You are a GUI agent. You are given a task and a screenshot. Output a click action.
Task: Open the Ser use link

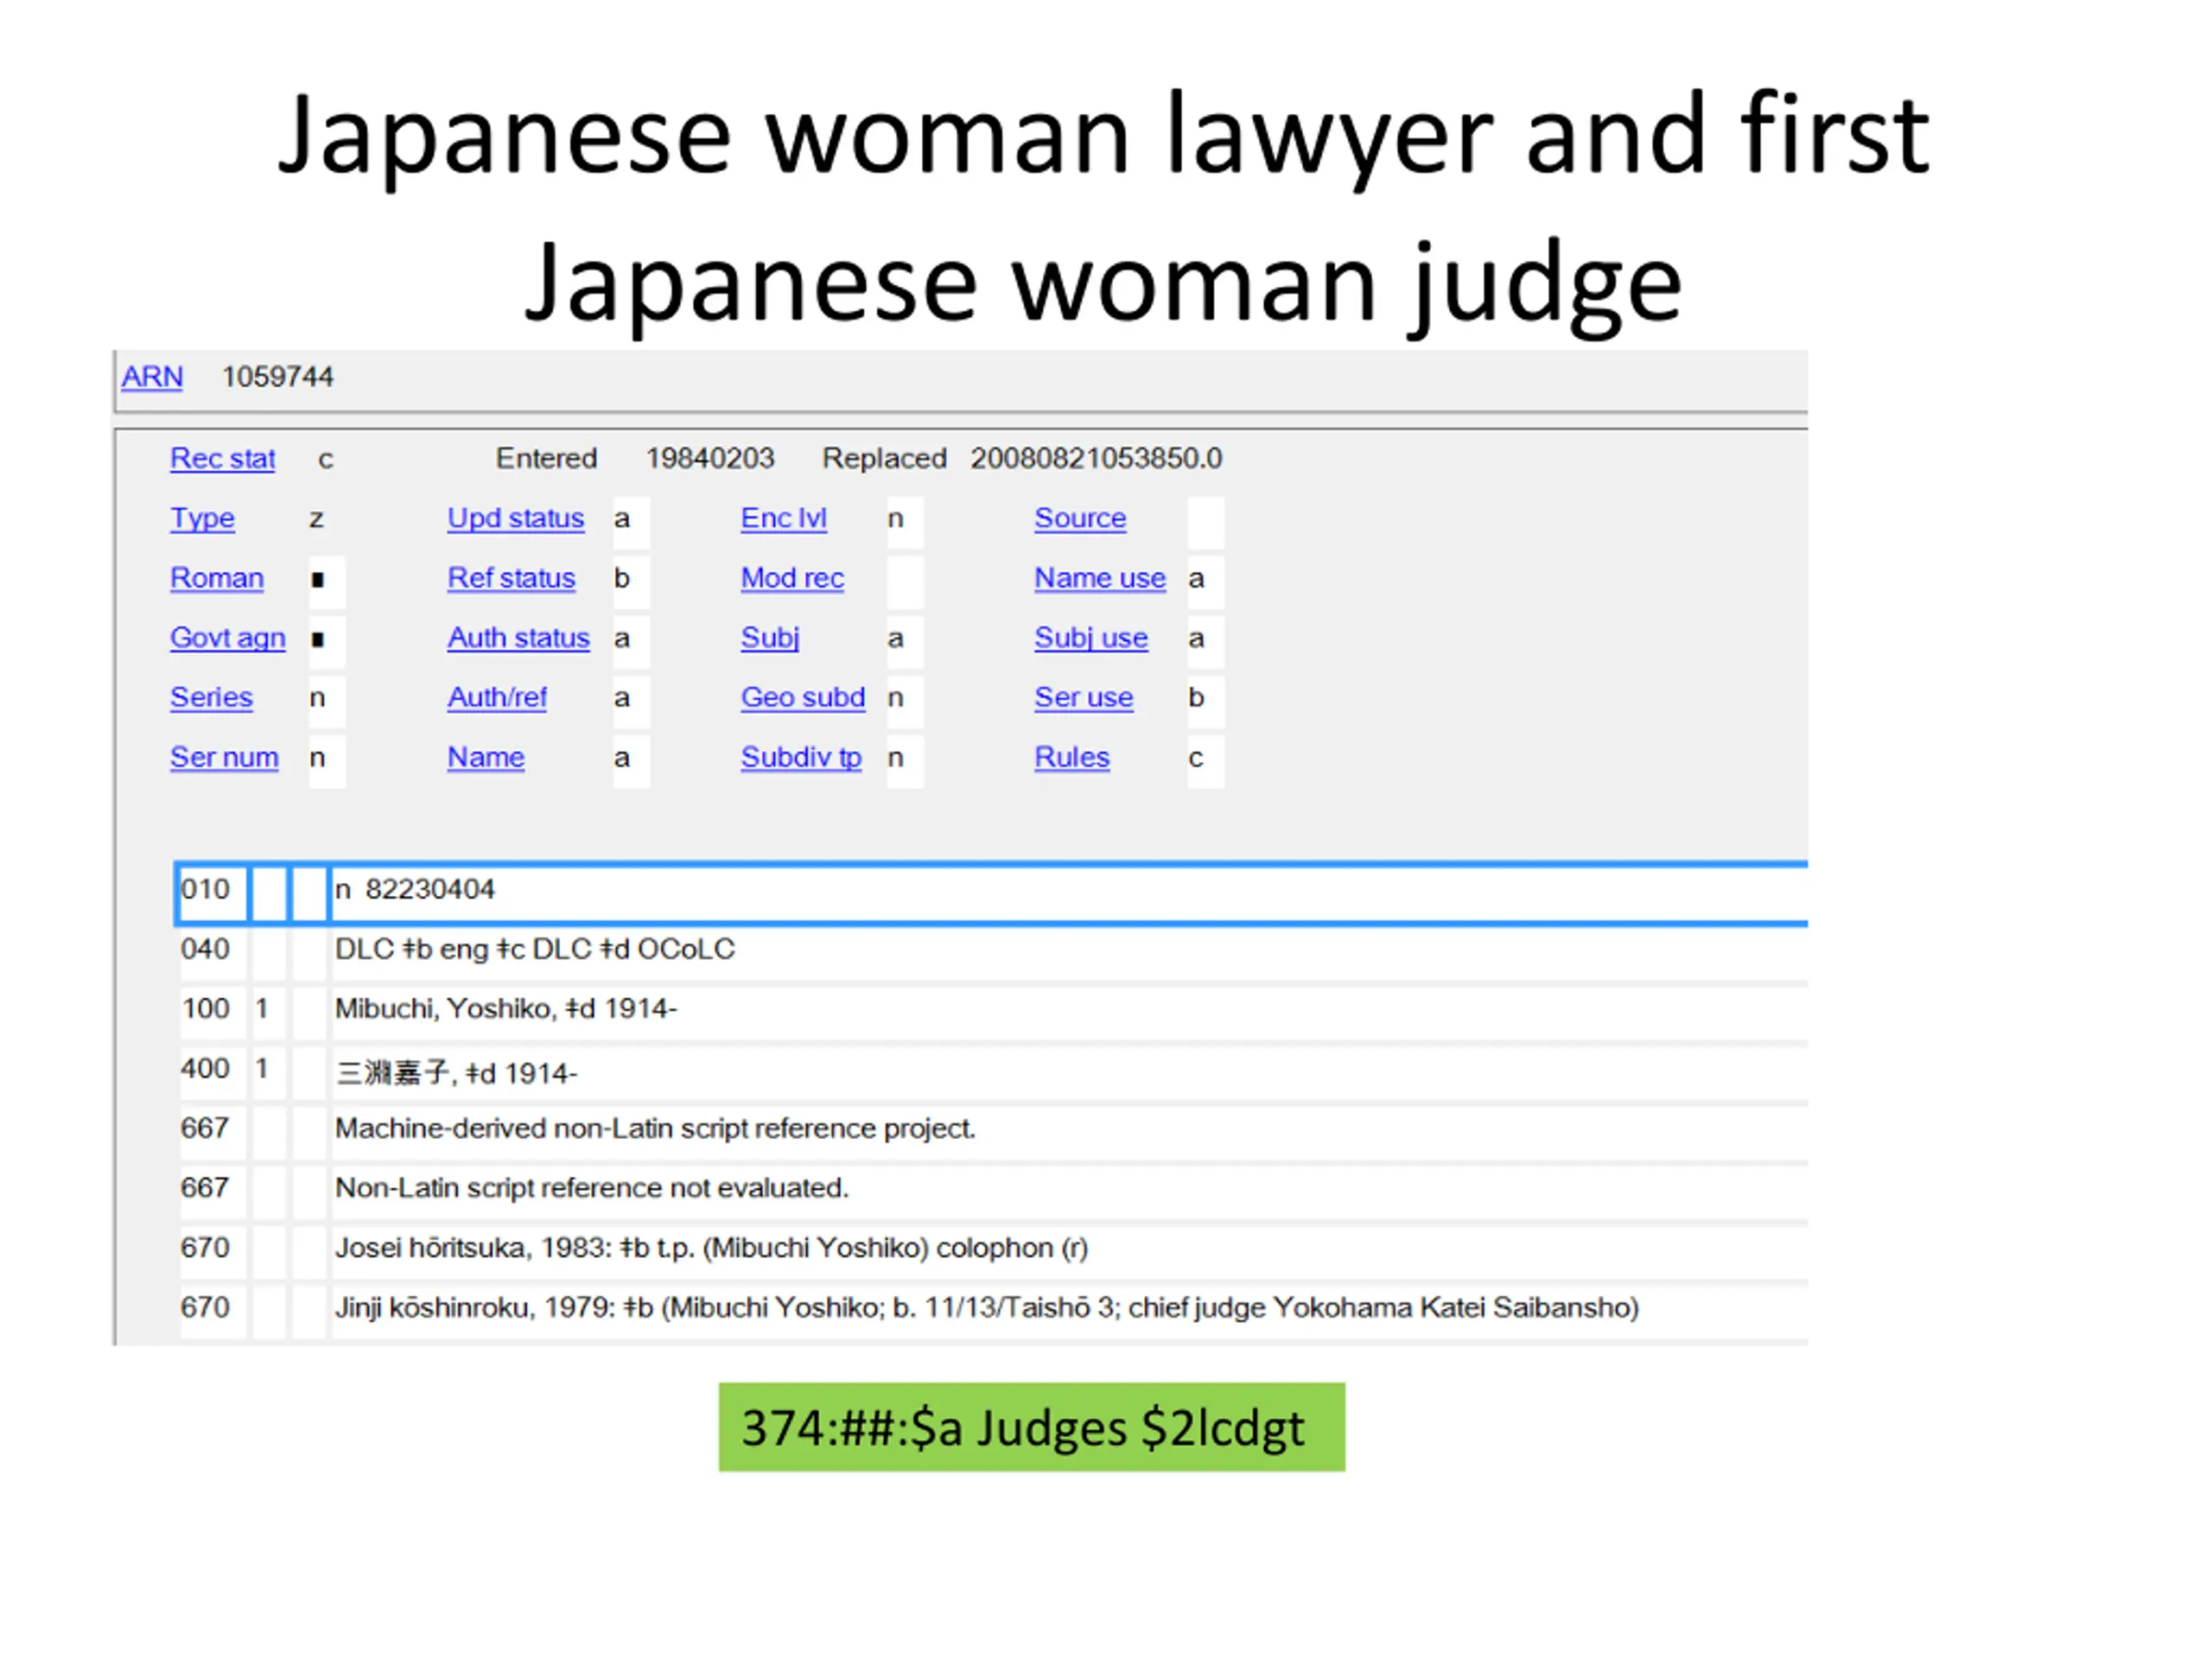point(1083,697)
